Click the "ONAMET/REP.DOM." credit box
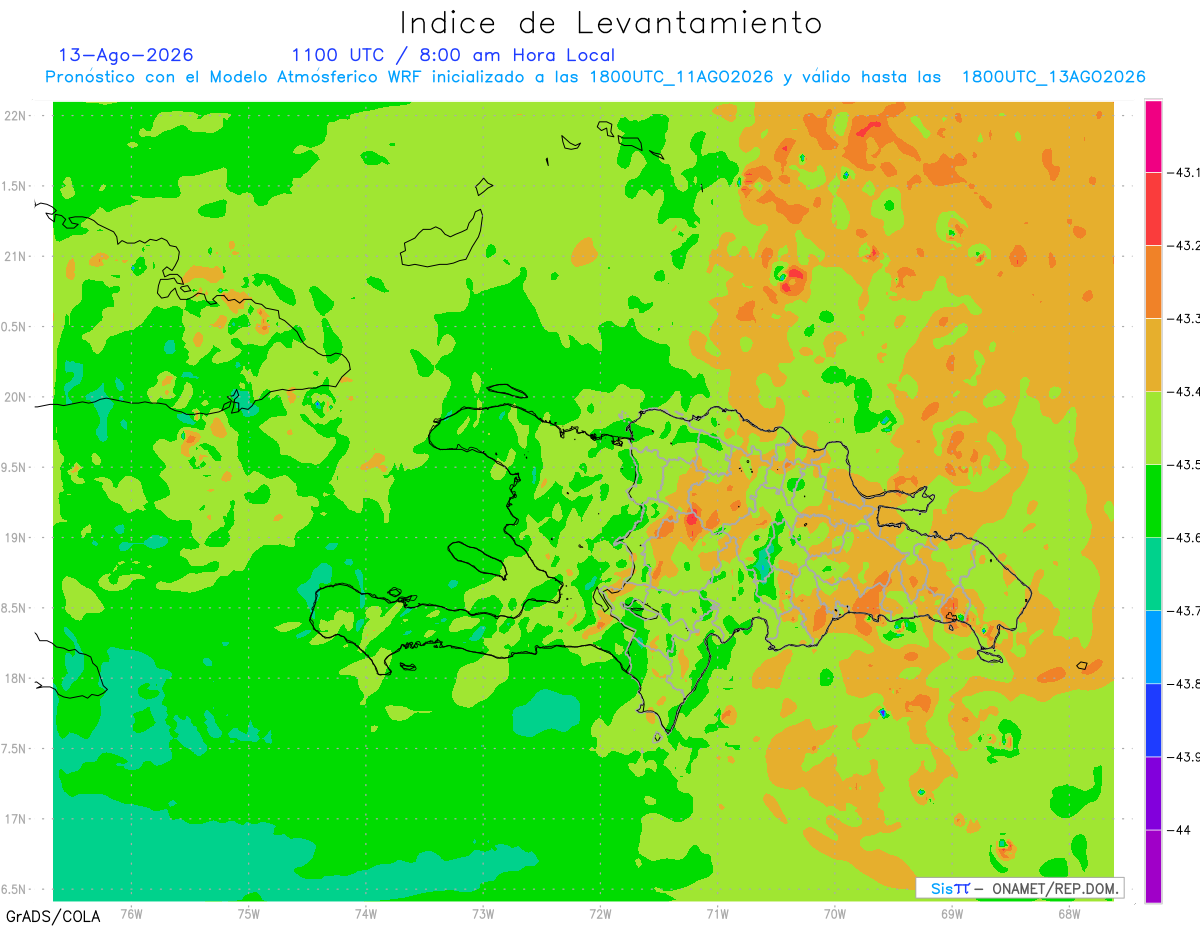This screenshot has width=1200, height=927. (1020, 888)
